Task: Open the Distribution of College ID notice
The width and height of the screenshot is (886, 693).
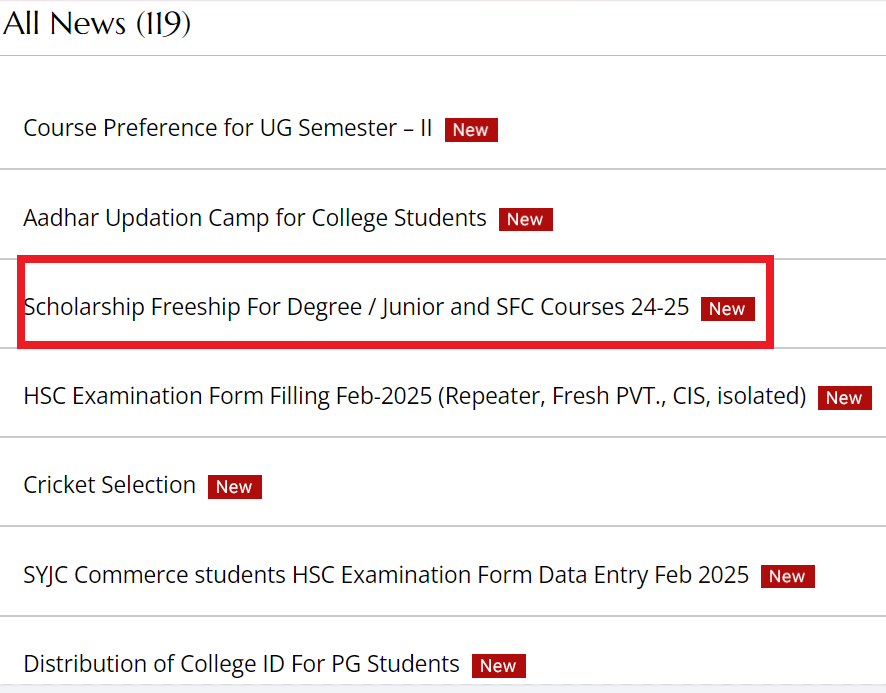Action: (x=240, y=664)
